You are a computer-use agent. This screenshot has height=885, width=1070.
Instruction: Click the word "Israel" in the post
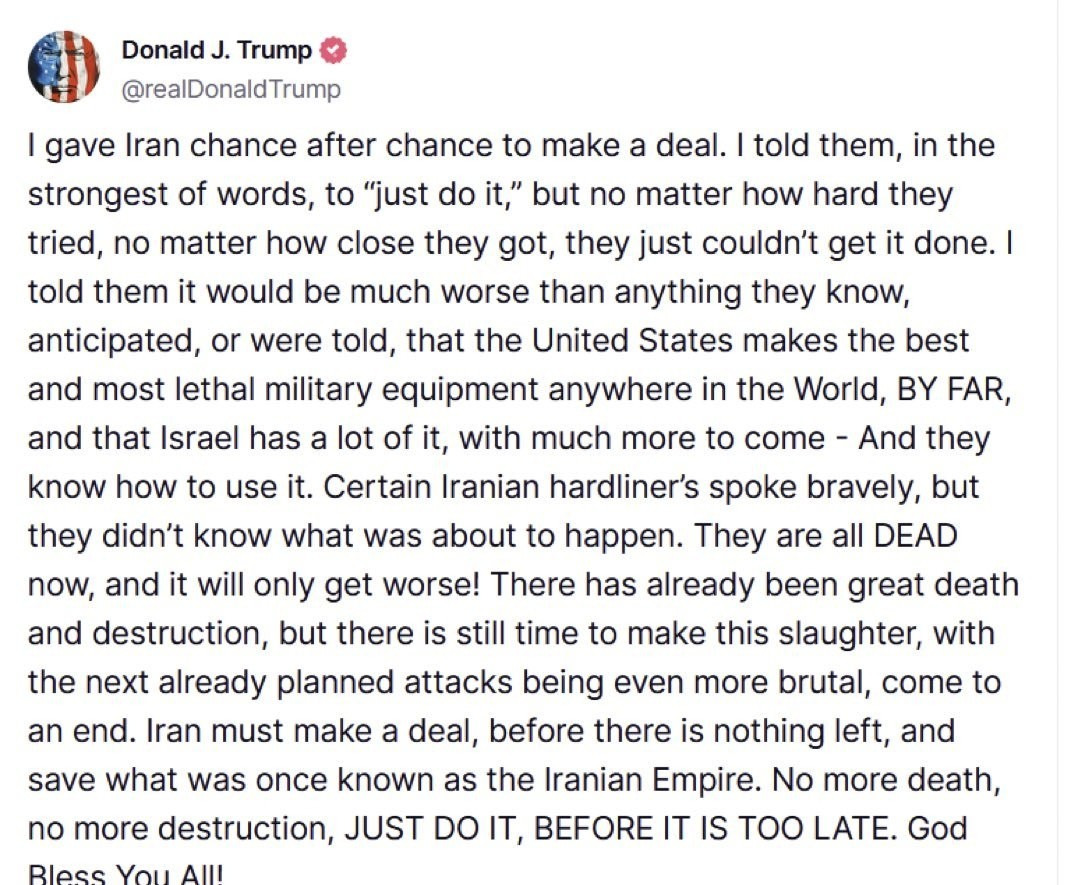point(200,438)
